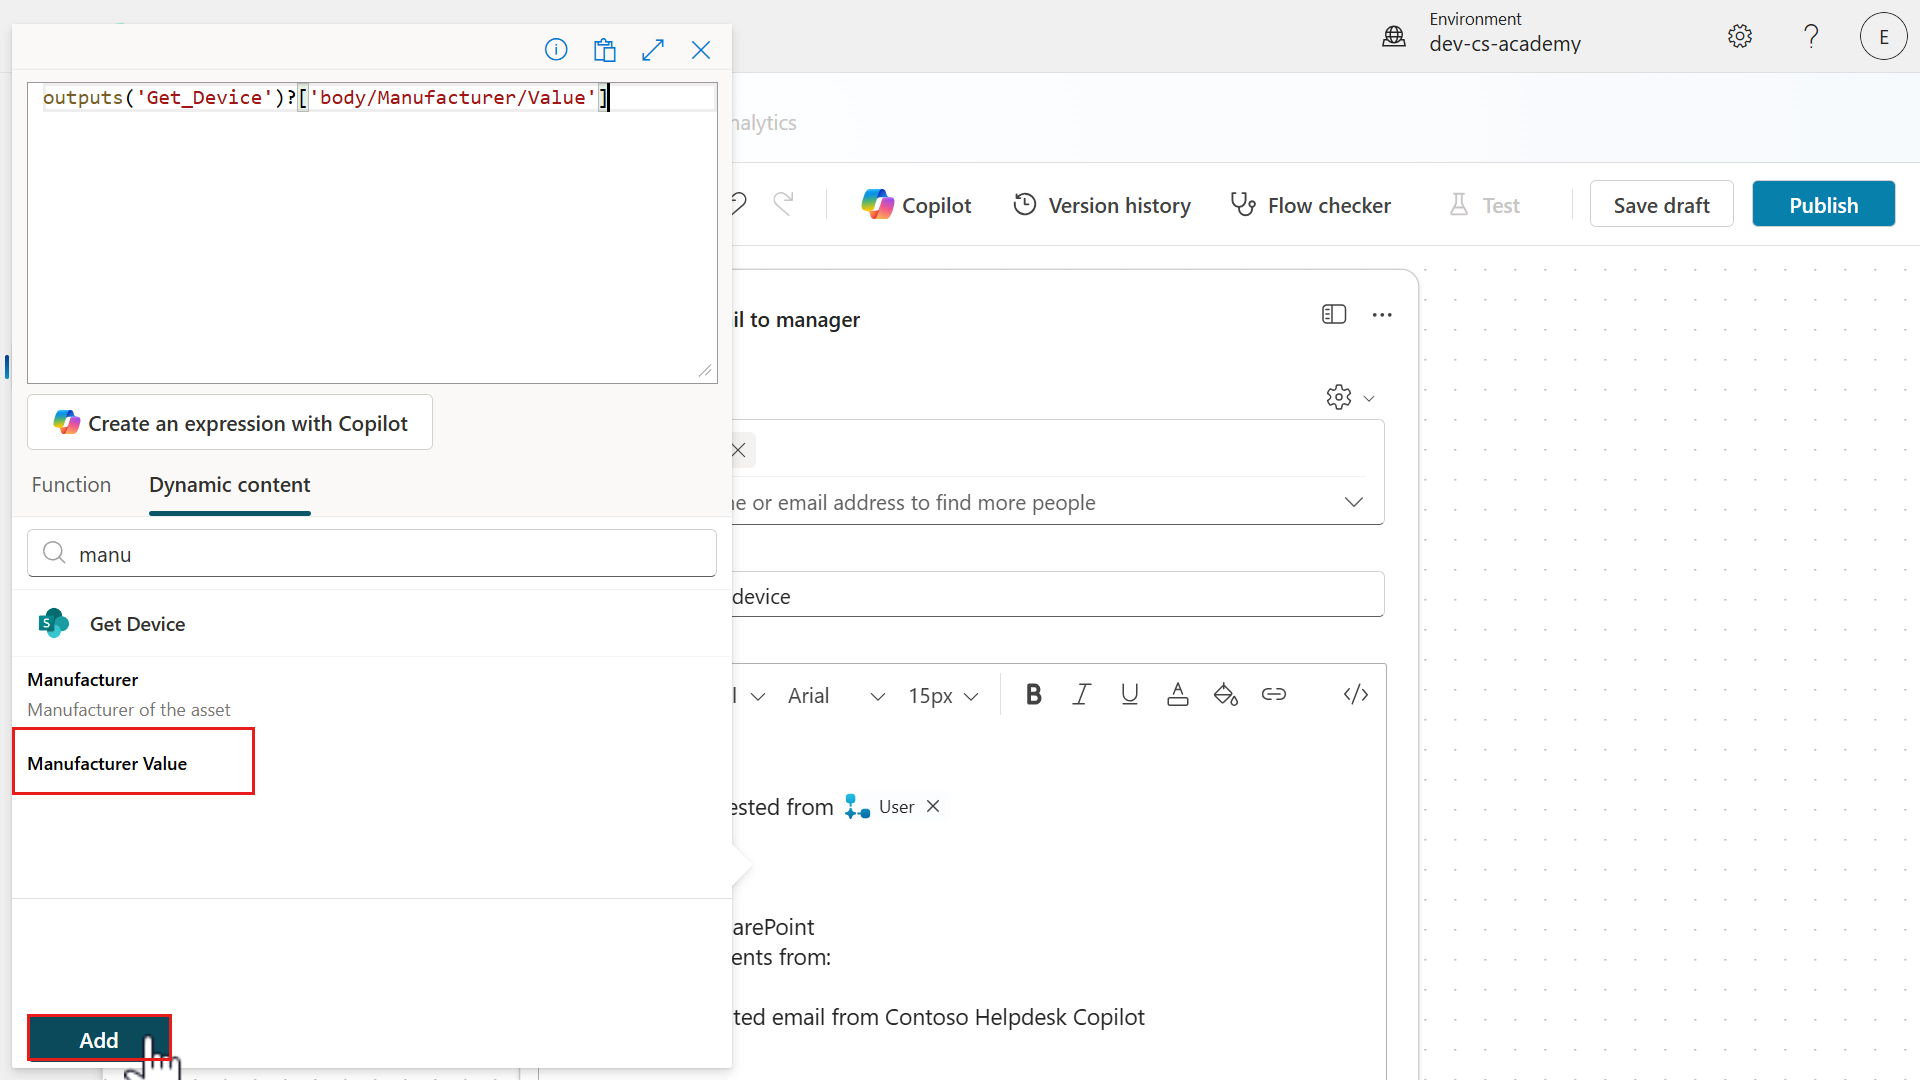Open the Copilot panel
Screen dimensions: 1920x1080
(914, 204)
